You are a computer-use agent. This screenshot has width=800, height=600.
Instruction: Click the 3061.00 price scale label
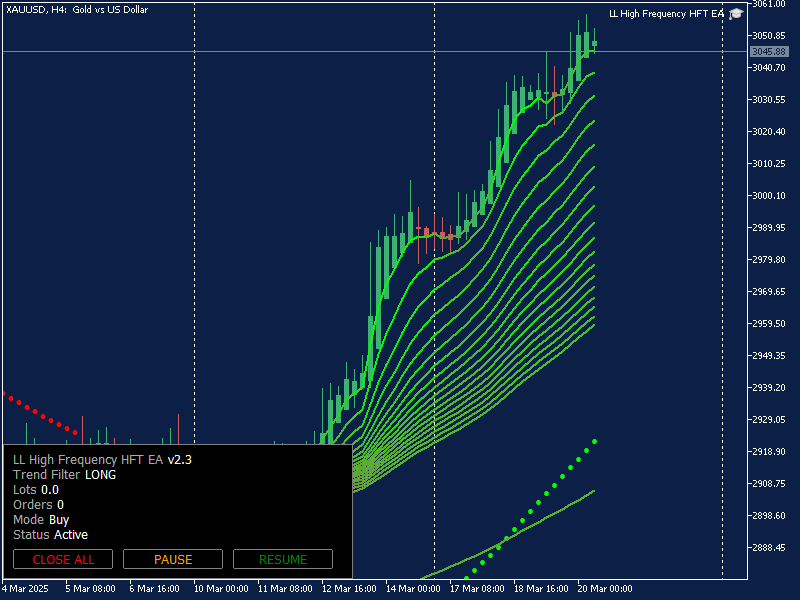point(769,4)
